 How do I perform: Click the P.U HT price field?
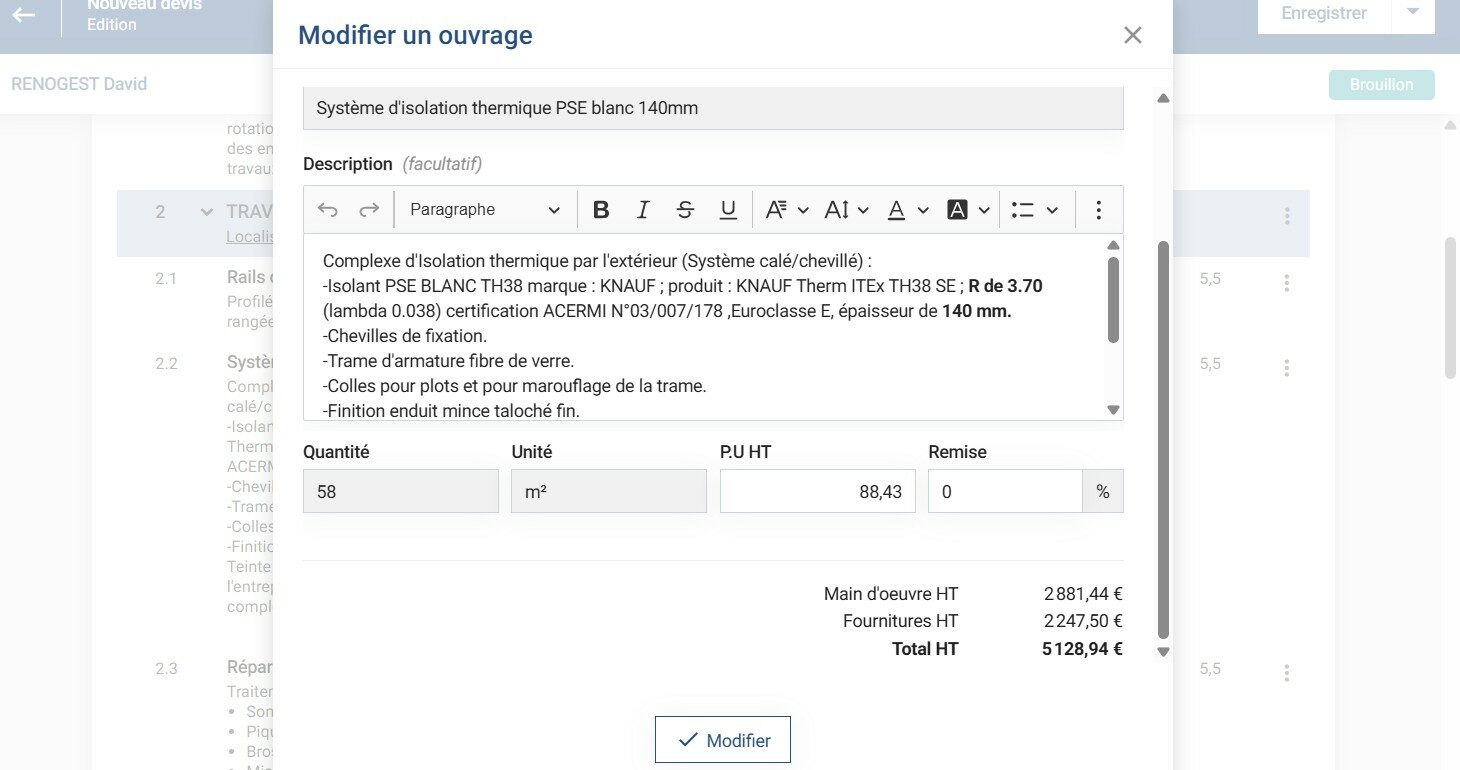click(x=817, y=492)
